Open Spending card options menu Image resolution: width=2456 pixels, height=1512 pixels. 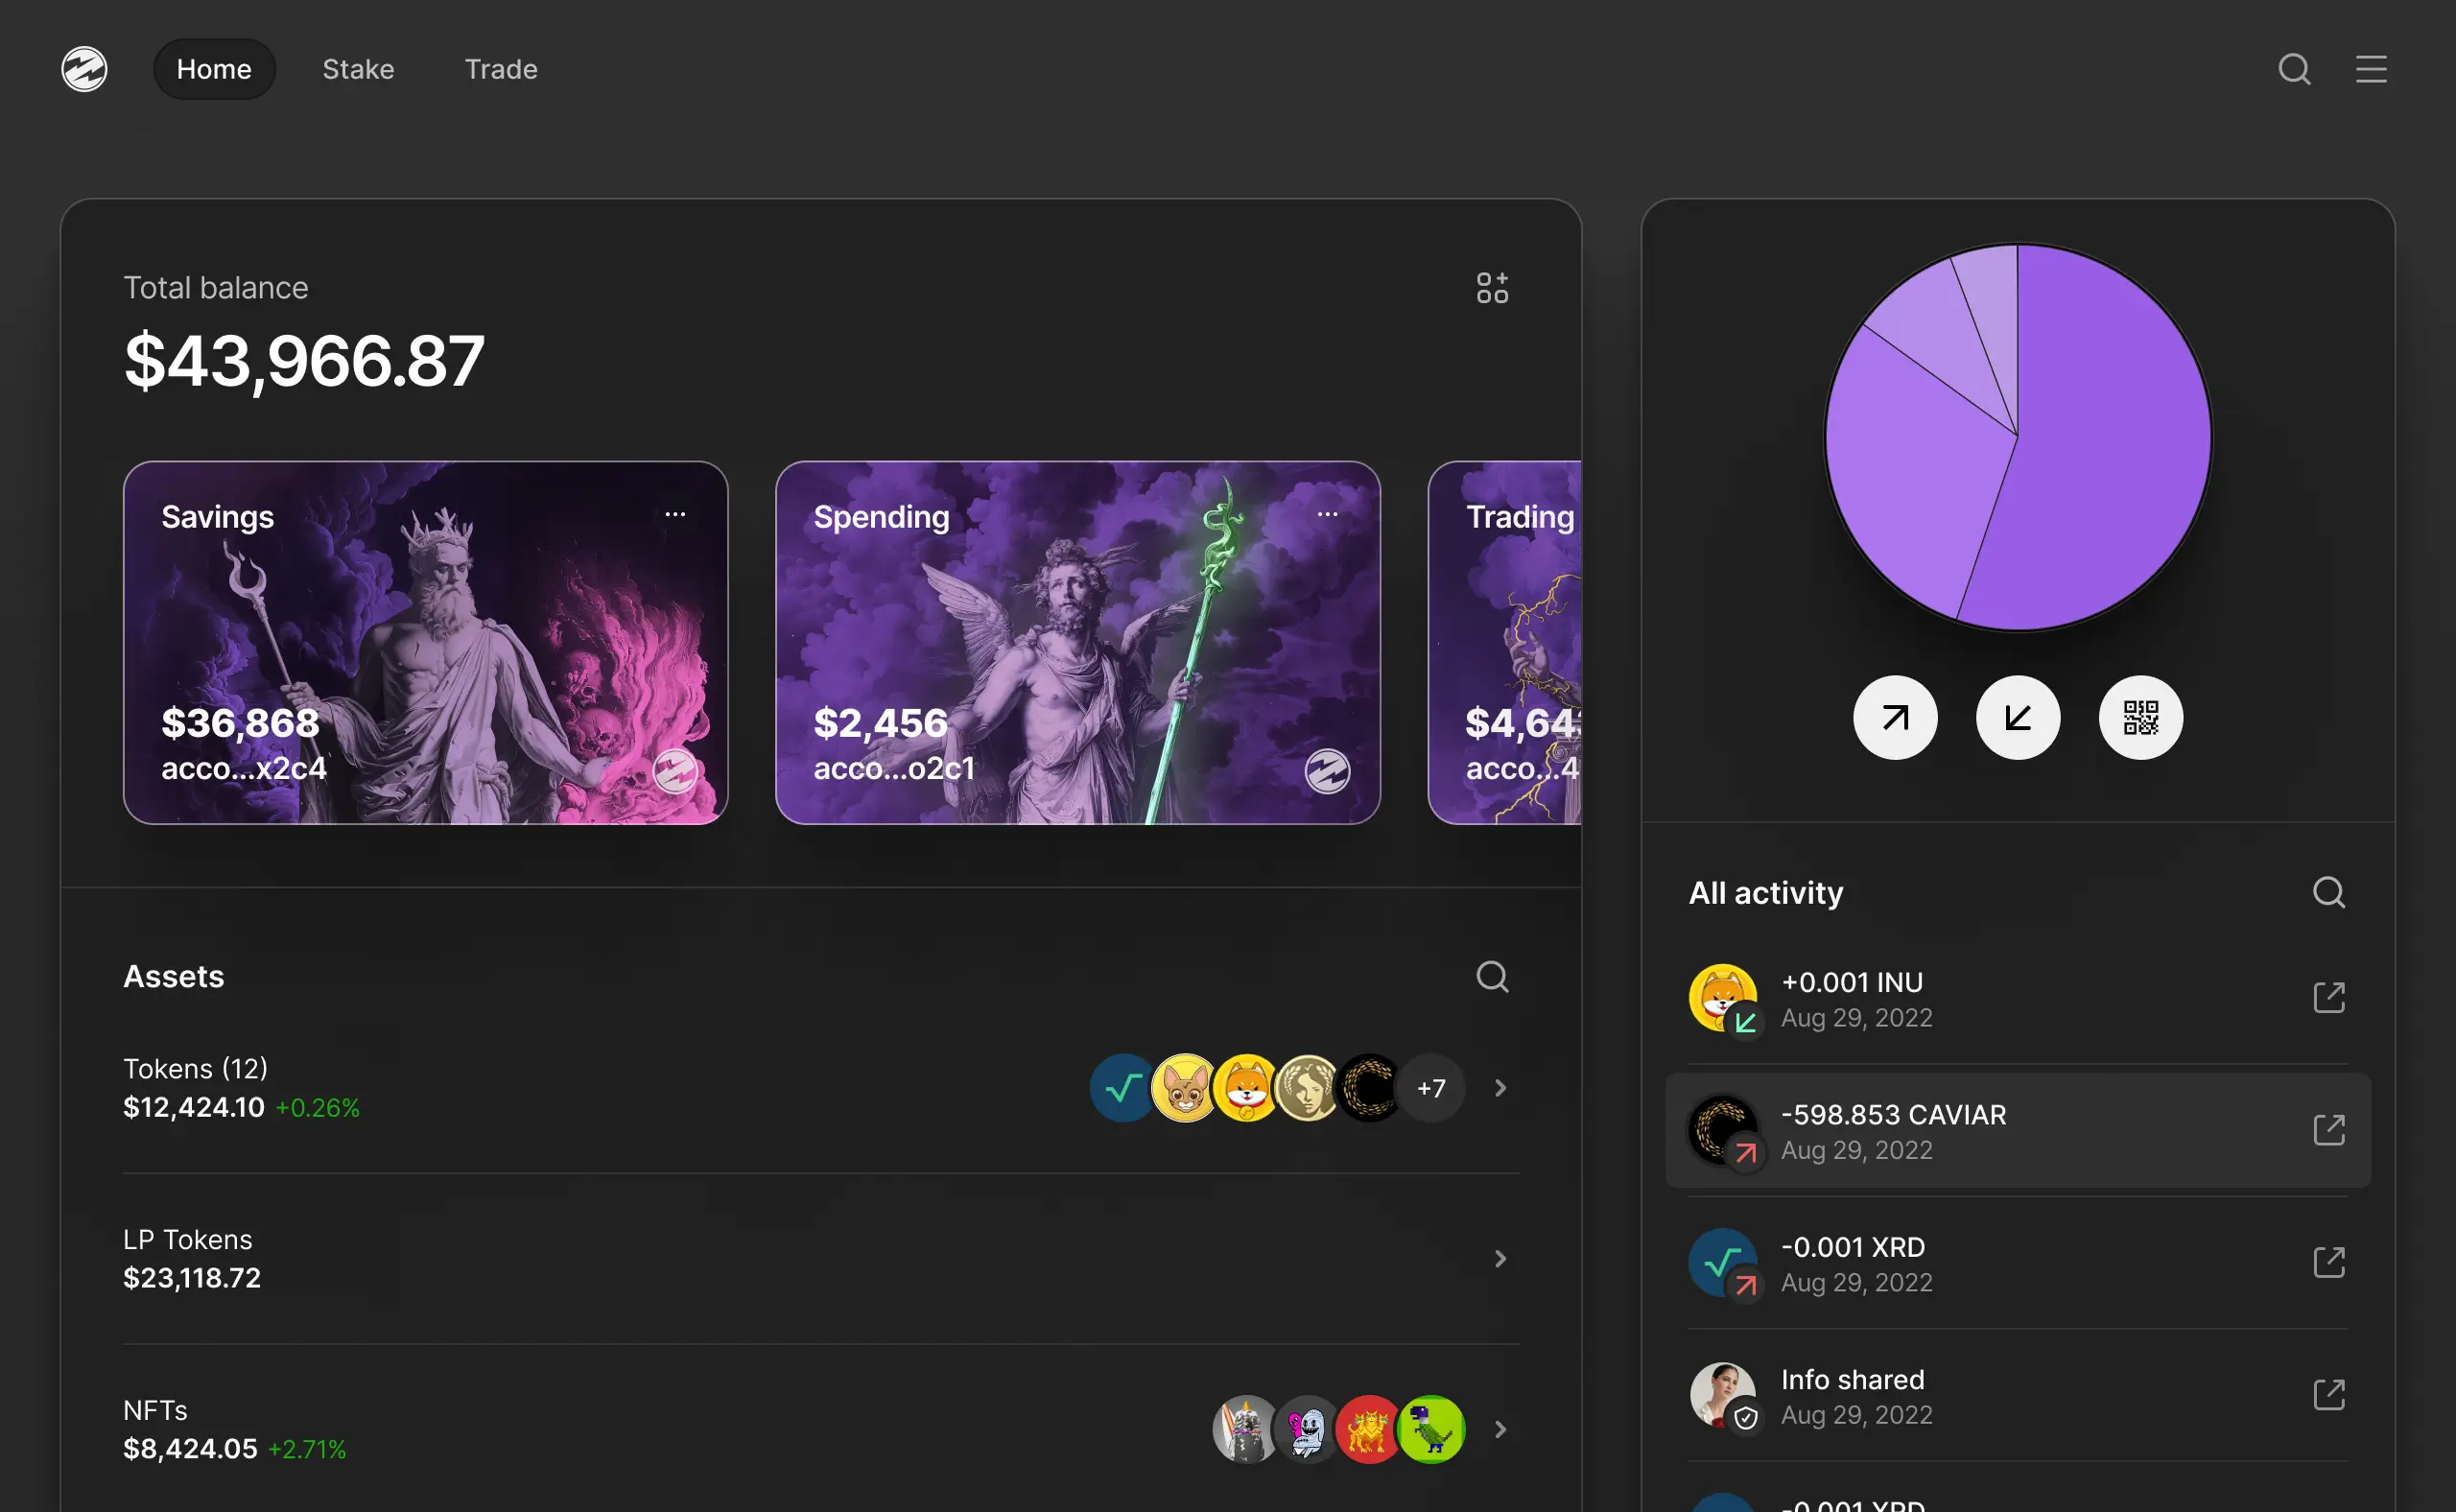pos(1327,514)
